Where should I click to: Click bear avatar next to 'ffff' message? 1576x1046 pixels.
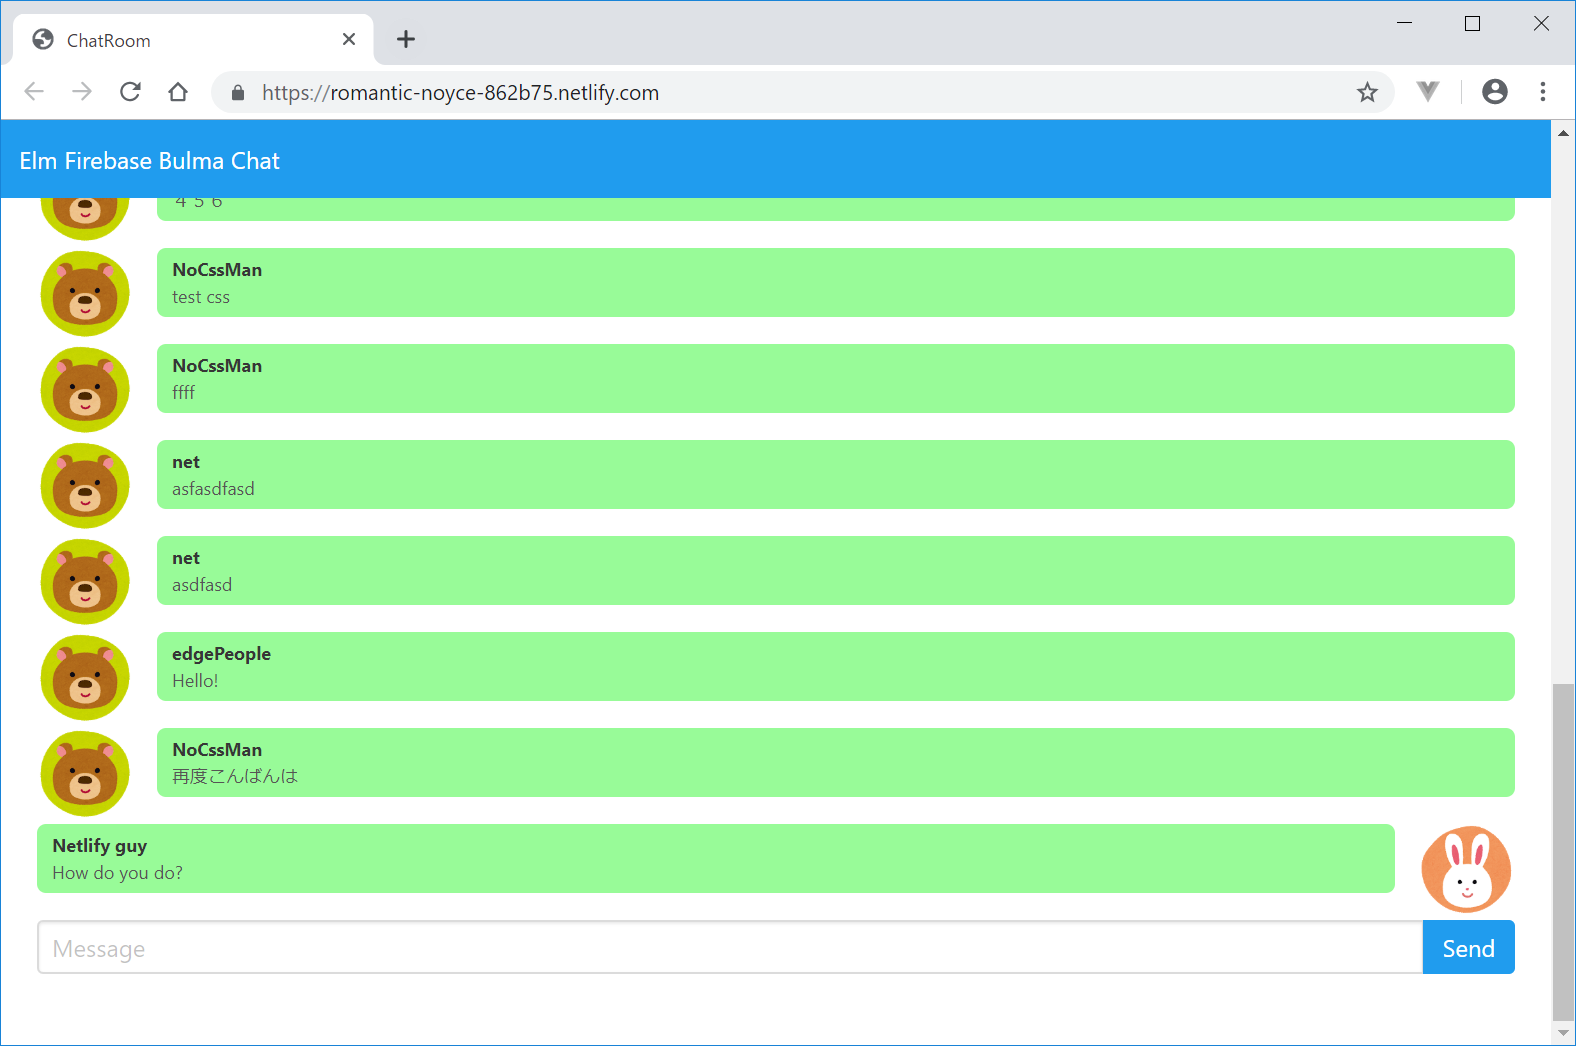pyautogui.click(x=85, y=390)
